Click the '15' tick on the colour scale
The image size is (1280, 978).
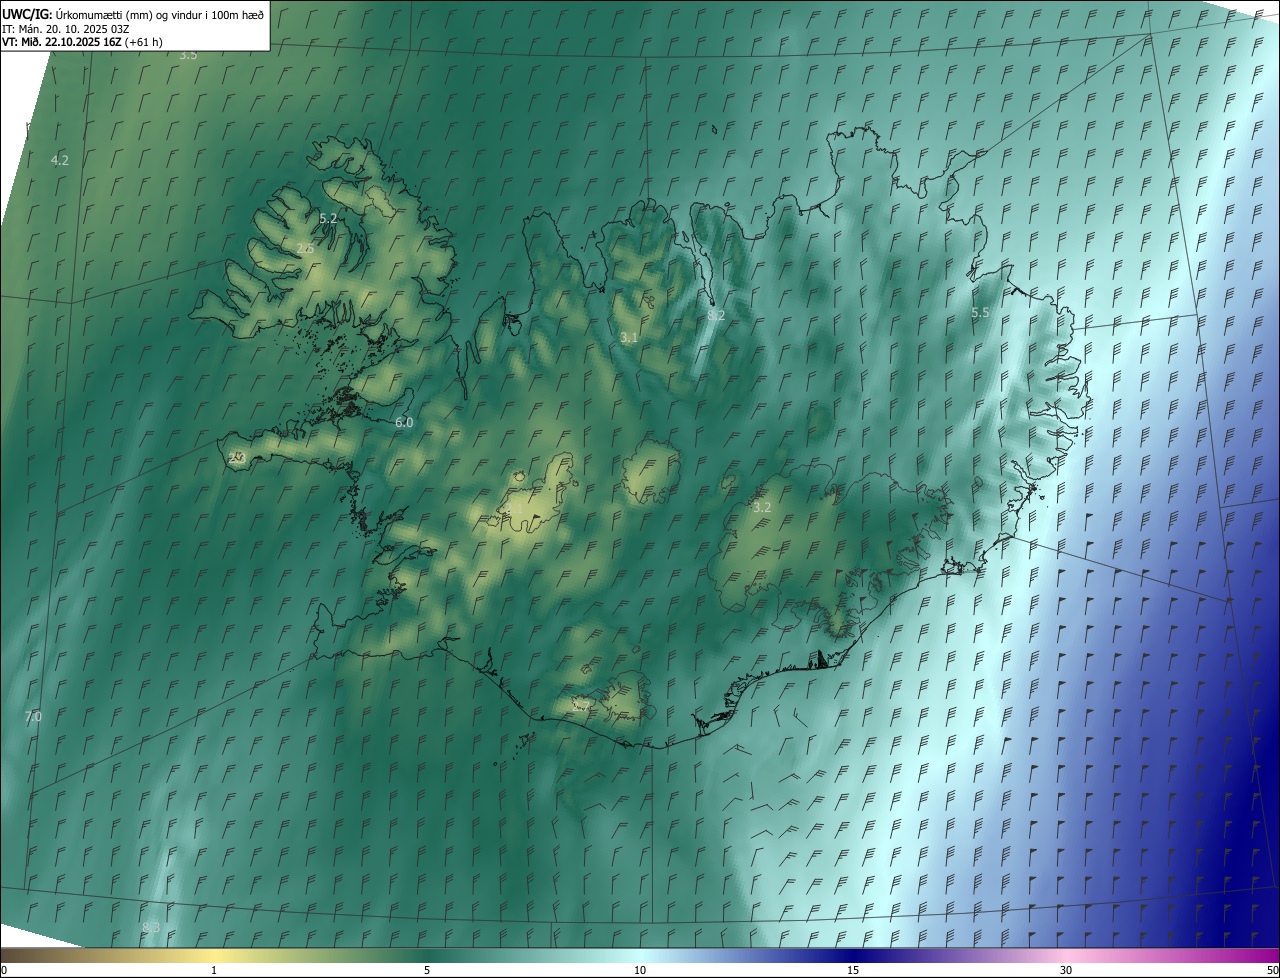click(x=853, y=970)
